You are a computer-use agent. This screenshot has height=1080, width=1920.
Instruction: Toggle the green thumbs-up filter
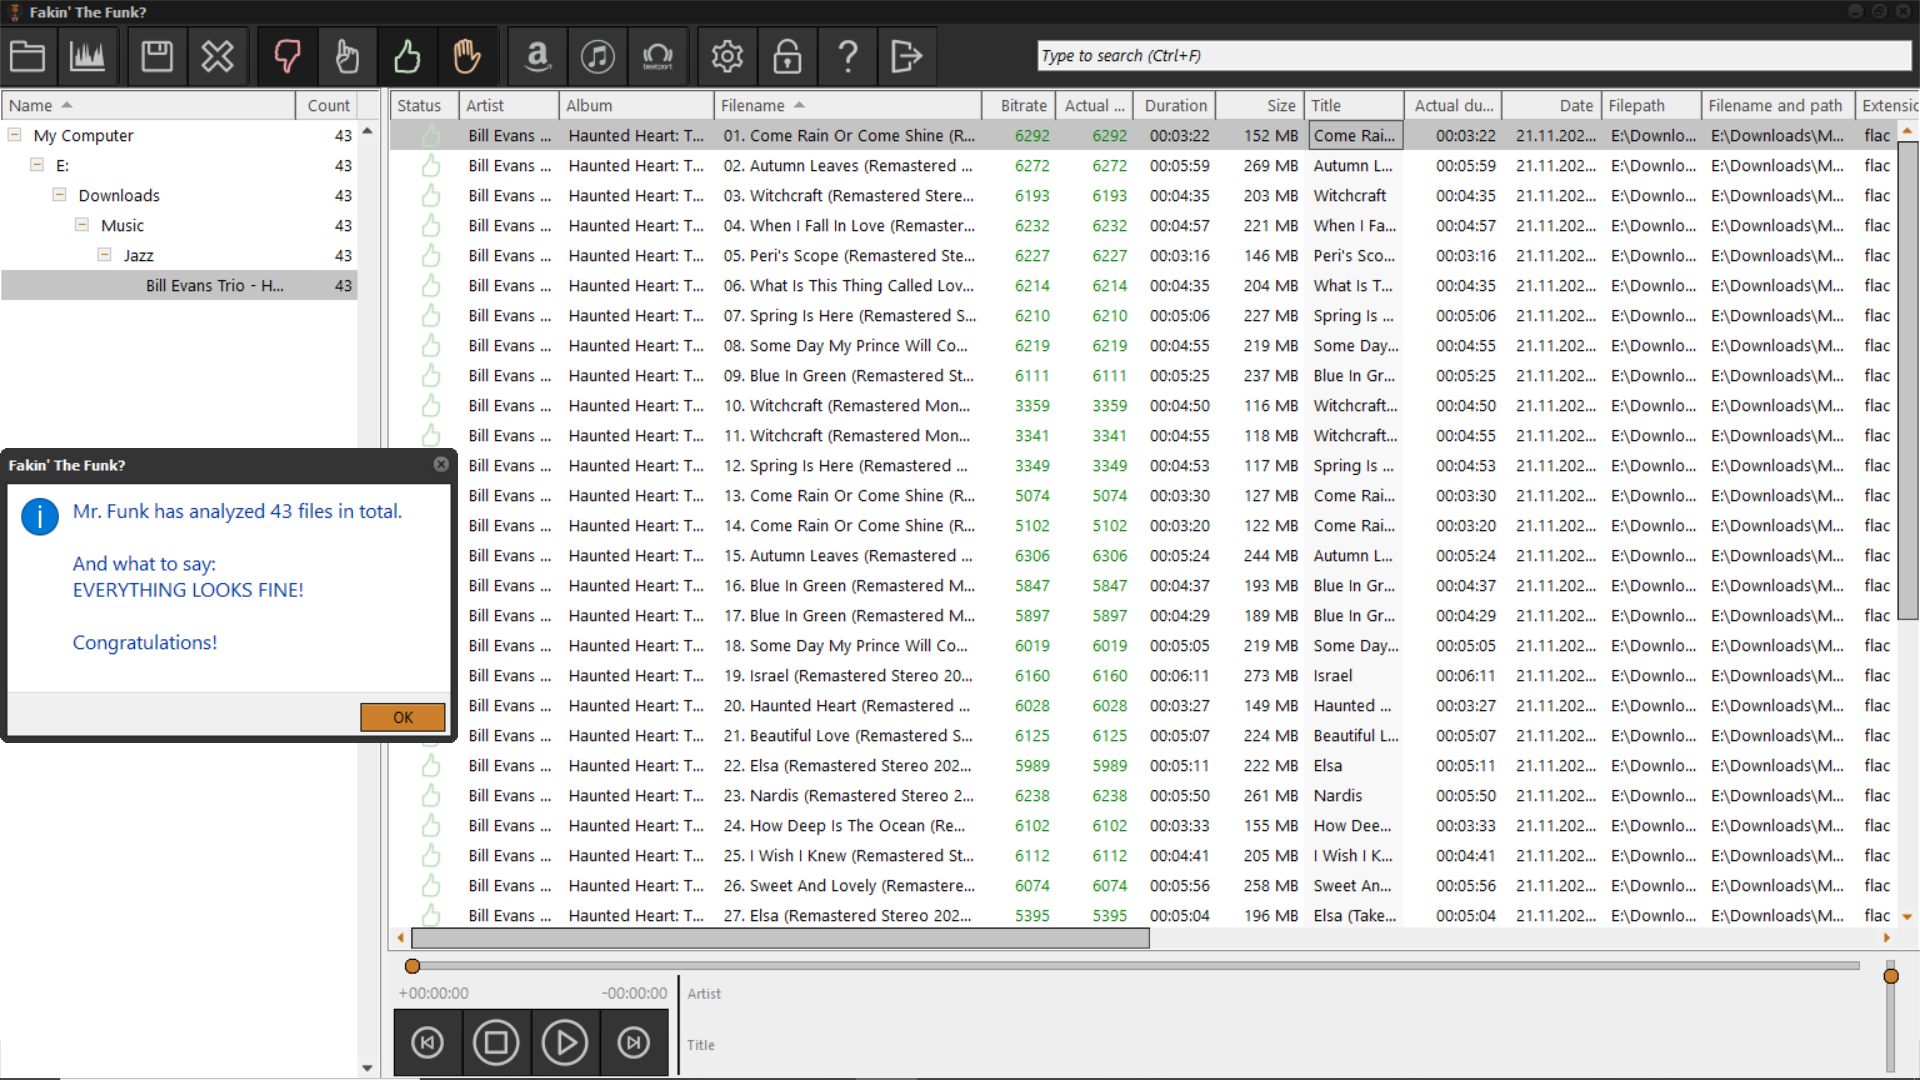pos(407,56)
